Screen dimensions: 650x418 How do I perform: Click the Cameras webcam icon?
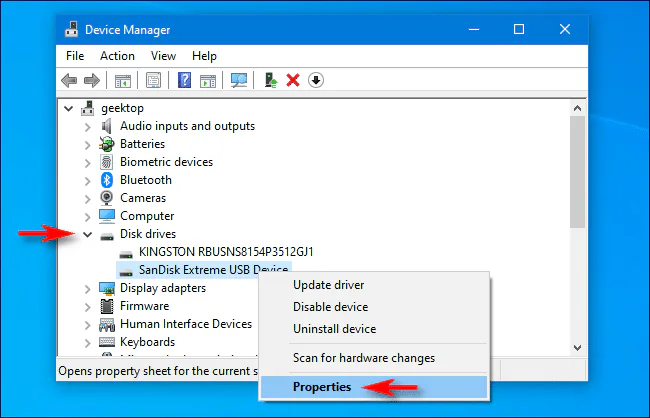pyautogui.click(x=107, y=198)
